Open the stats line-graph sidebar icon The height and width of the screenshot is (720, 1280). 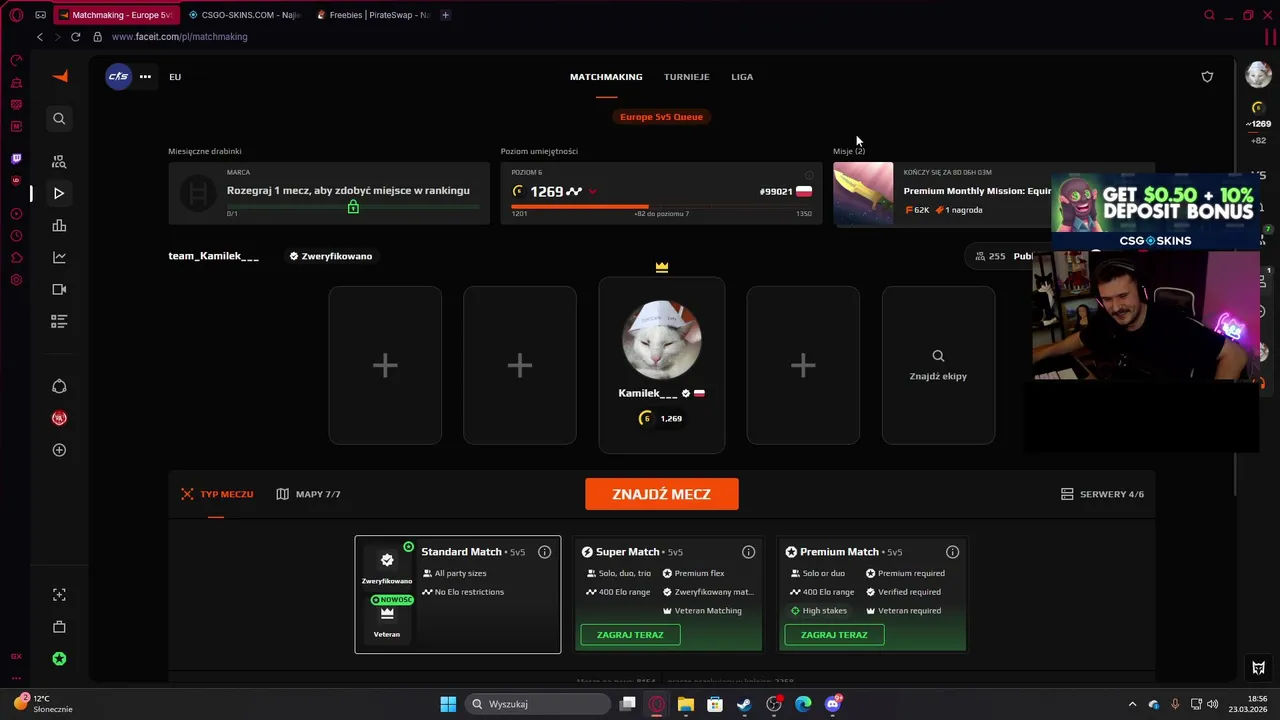[59, 257]
